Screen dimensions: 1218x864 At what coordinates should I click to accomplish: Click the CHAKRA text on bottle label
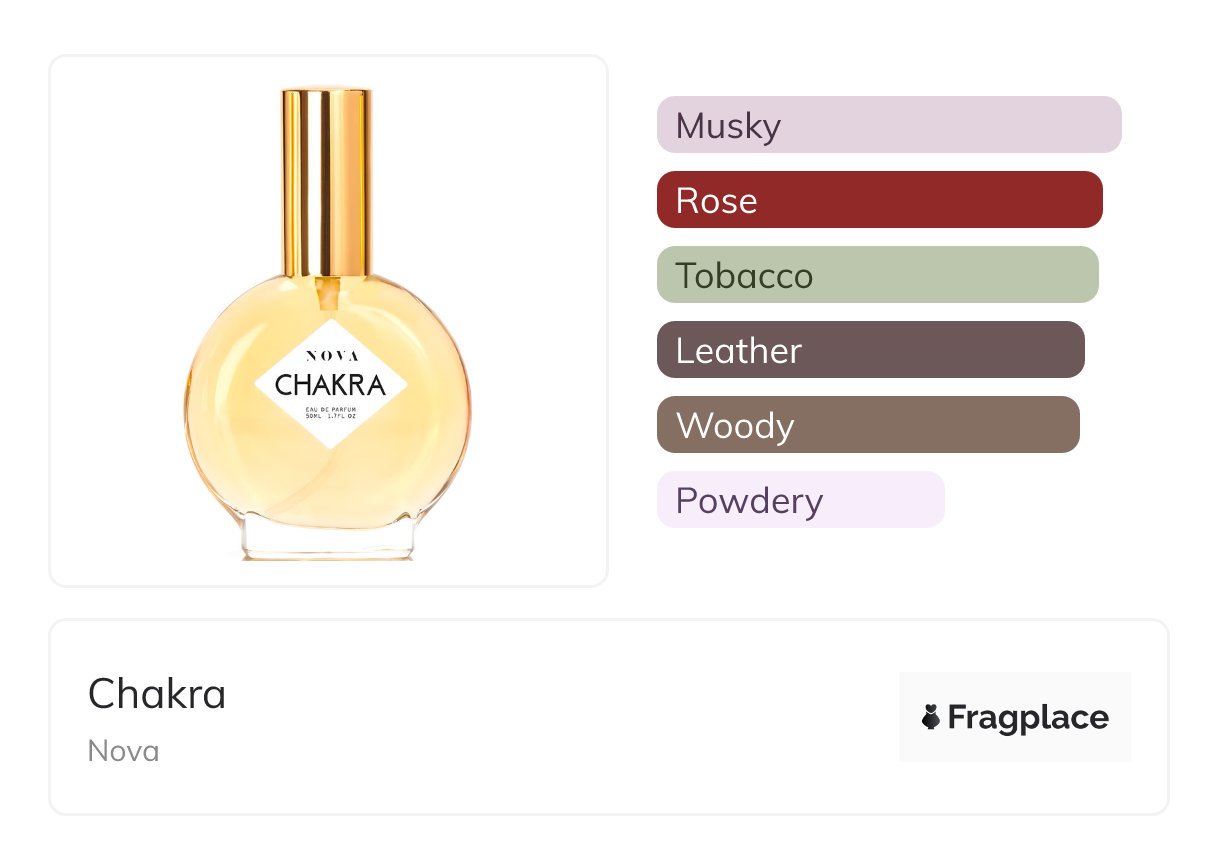(x=330, y=384)
